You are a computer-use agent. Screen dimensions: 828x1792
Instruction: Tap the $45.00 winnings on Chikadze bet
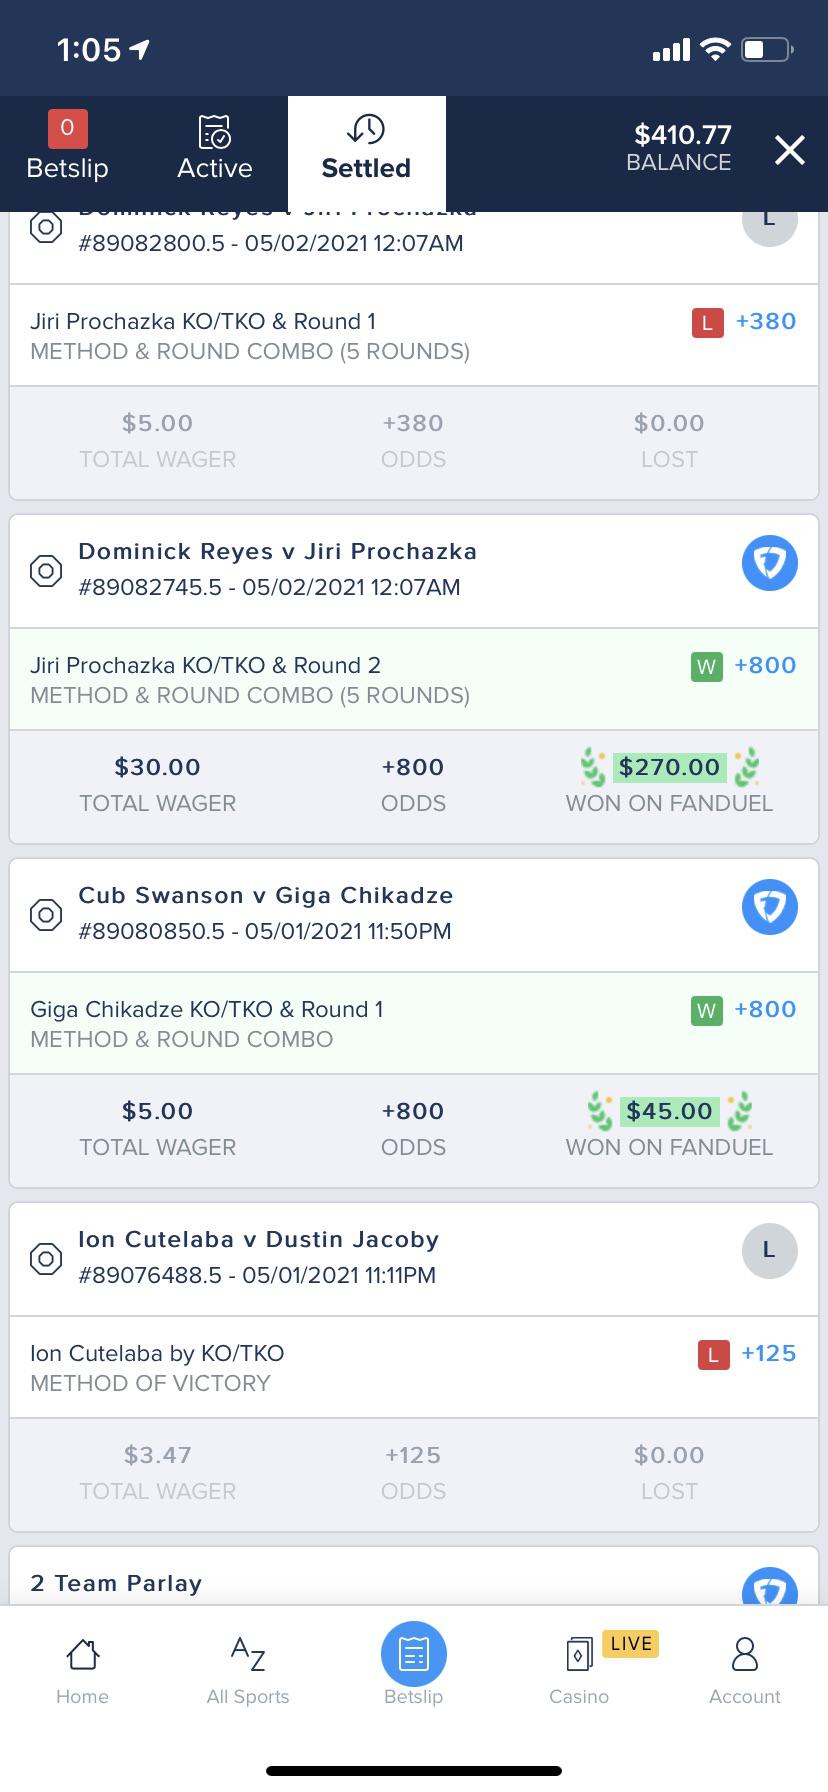pyautogui.click(x=669, y=1111)
